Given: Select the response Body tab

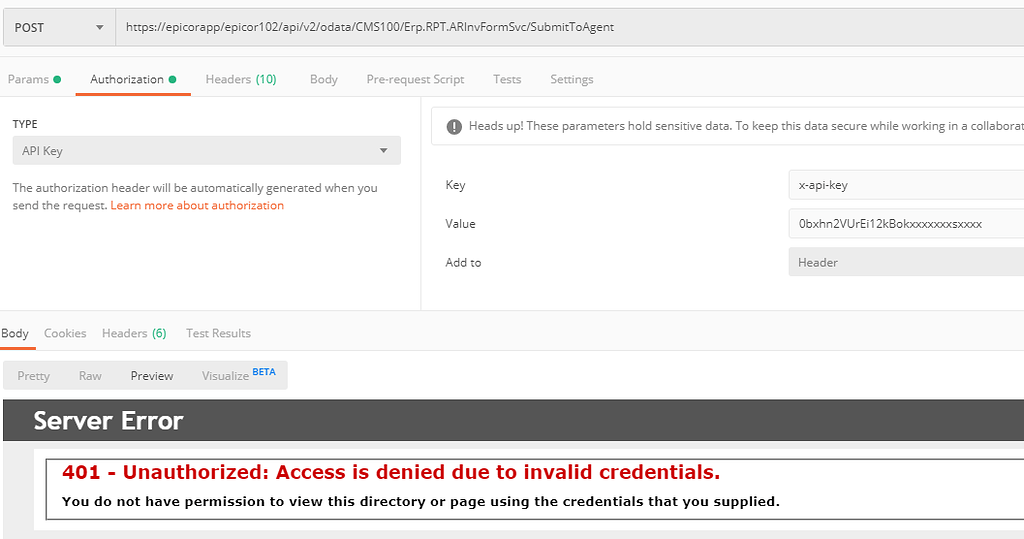Looking at the screenshot, I should point(15,333).
